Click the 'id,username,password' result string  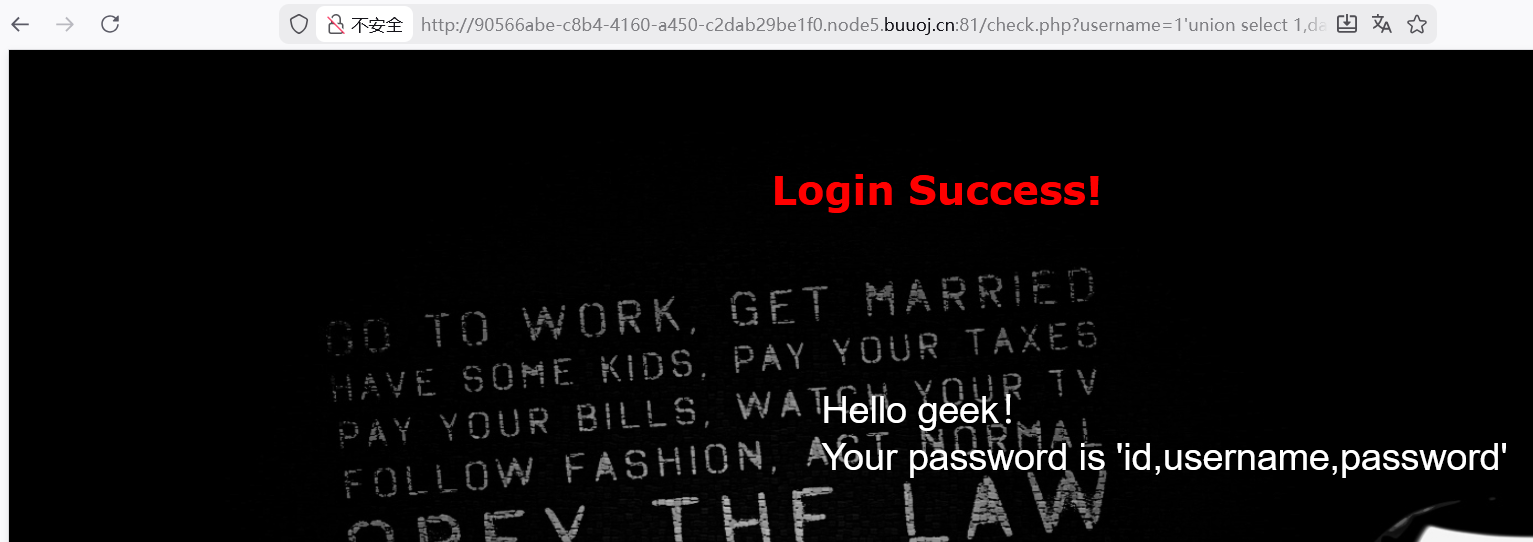tap(1311, 457)
